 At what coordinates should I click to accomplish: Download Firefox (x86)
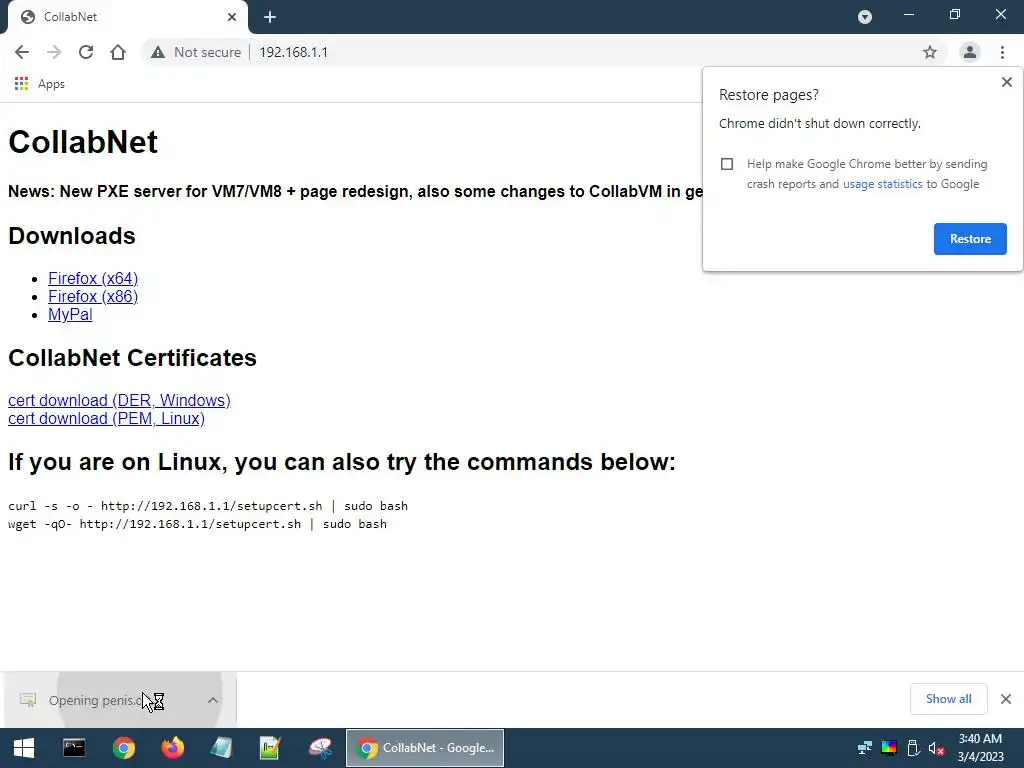click(93, 296)
